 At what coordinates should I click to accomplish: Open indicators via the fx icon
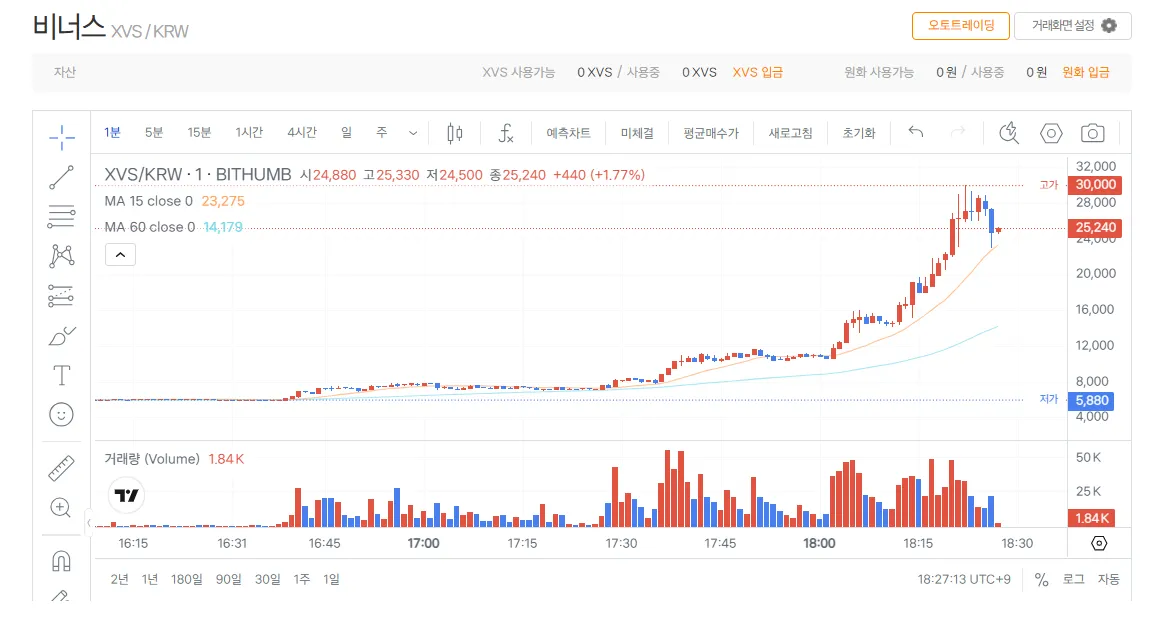pos(506,133)
